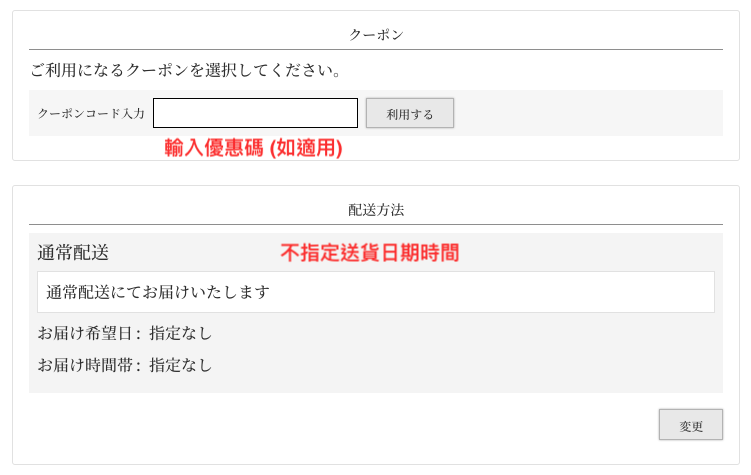The height and width of the screenshot is (475, 751).
Task: Click the divider line under クーポン heading
Action: [376, 49]
